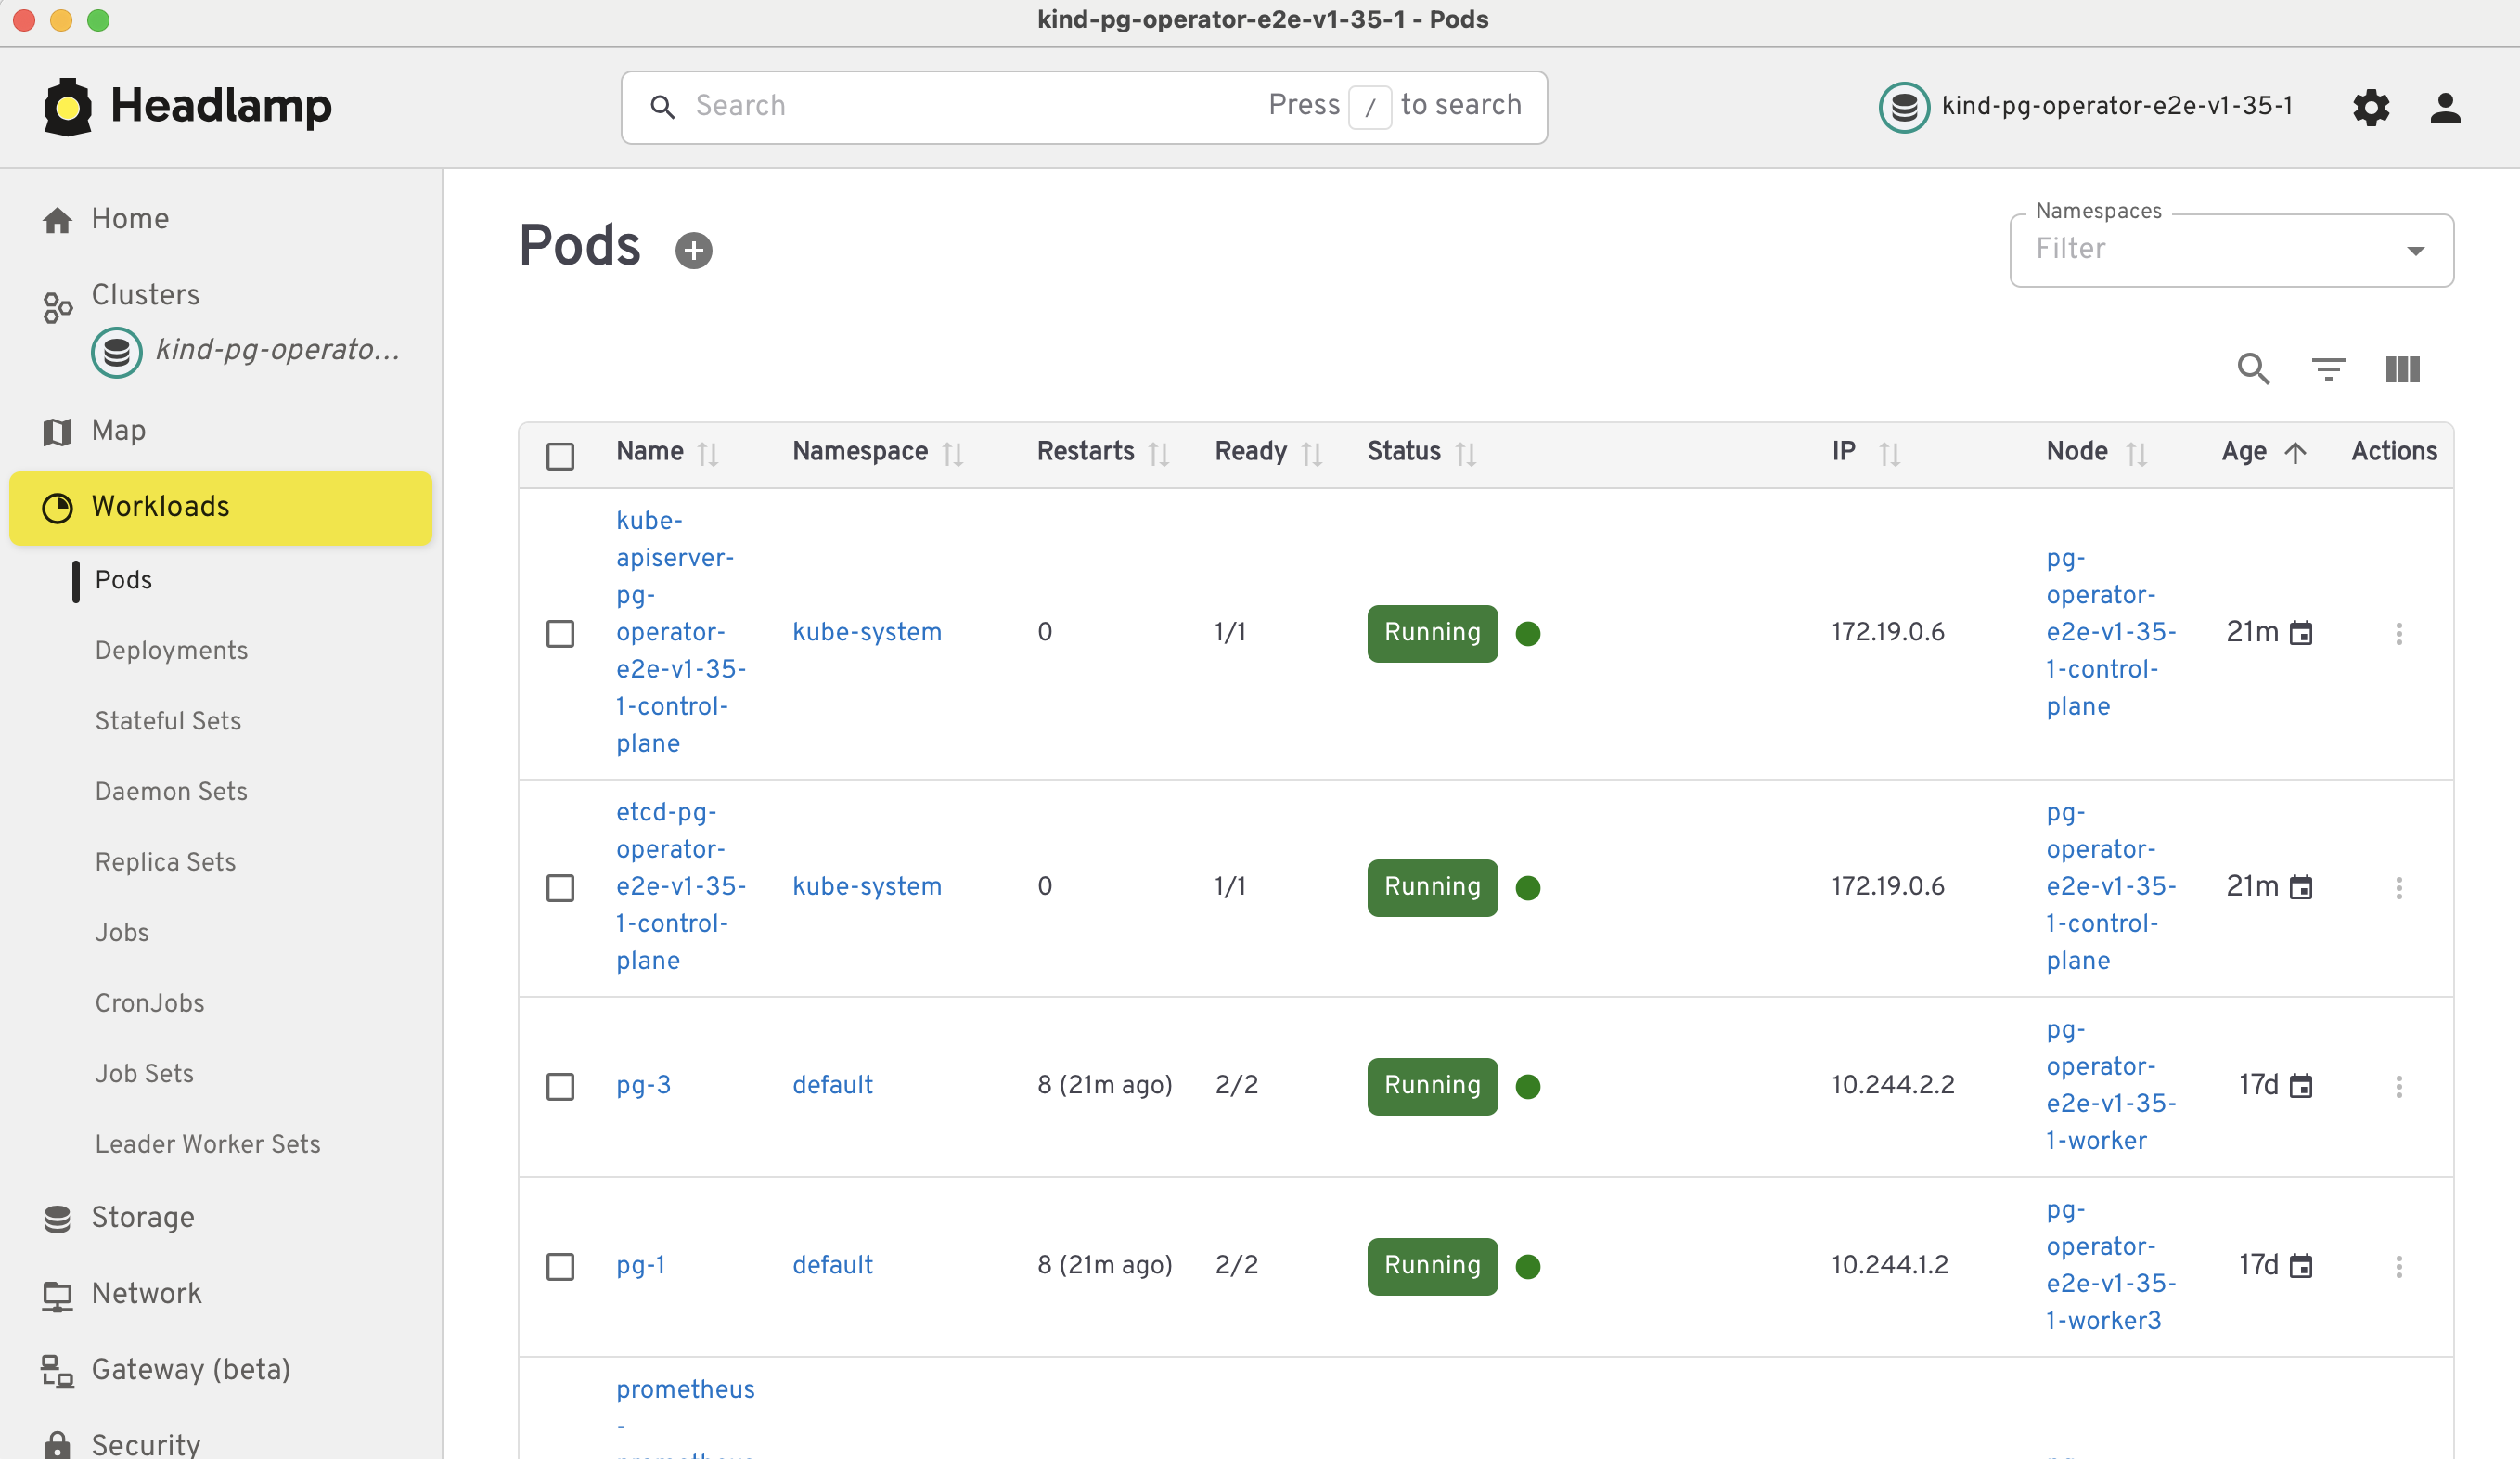Open actions menu for etcd pod row
The width and height of the screenshot is (2520, 1459).
[2398, 887]
